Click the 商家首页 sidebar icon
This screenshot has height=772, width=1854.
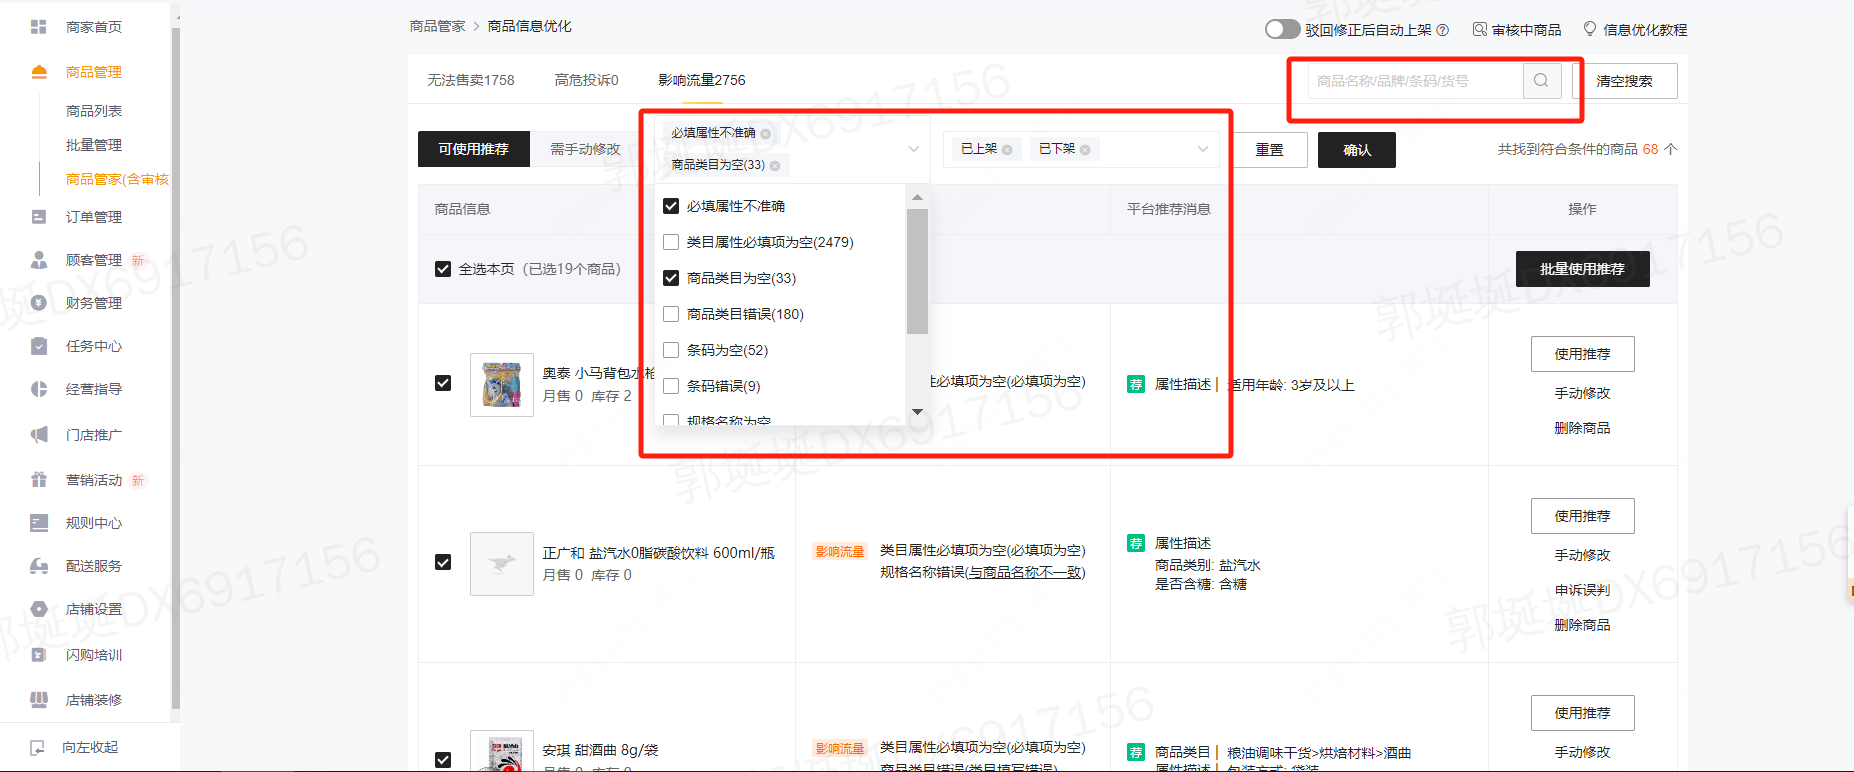[39, 27]
